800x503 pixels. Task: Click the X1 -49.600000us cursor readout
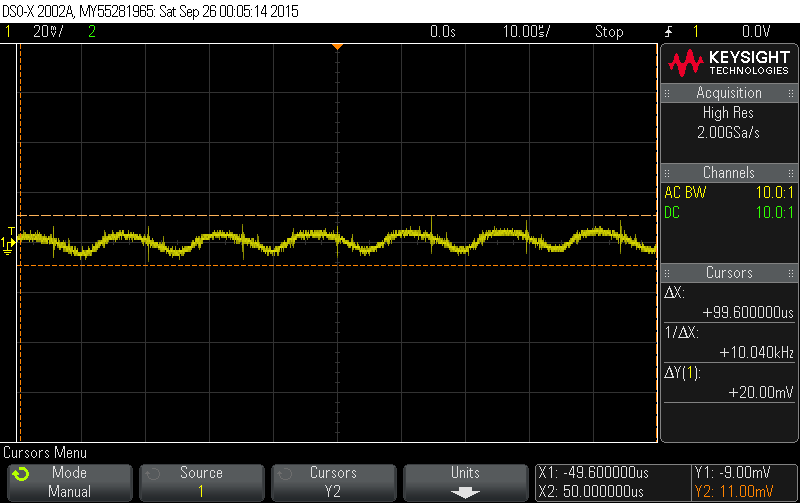click(594, 472)
